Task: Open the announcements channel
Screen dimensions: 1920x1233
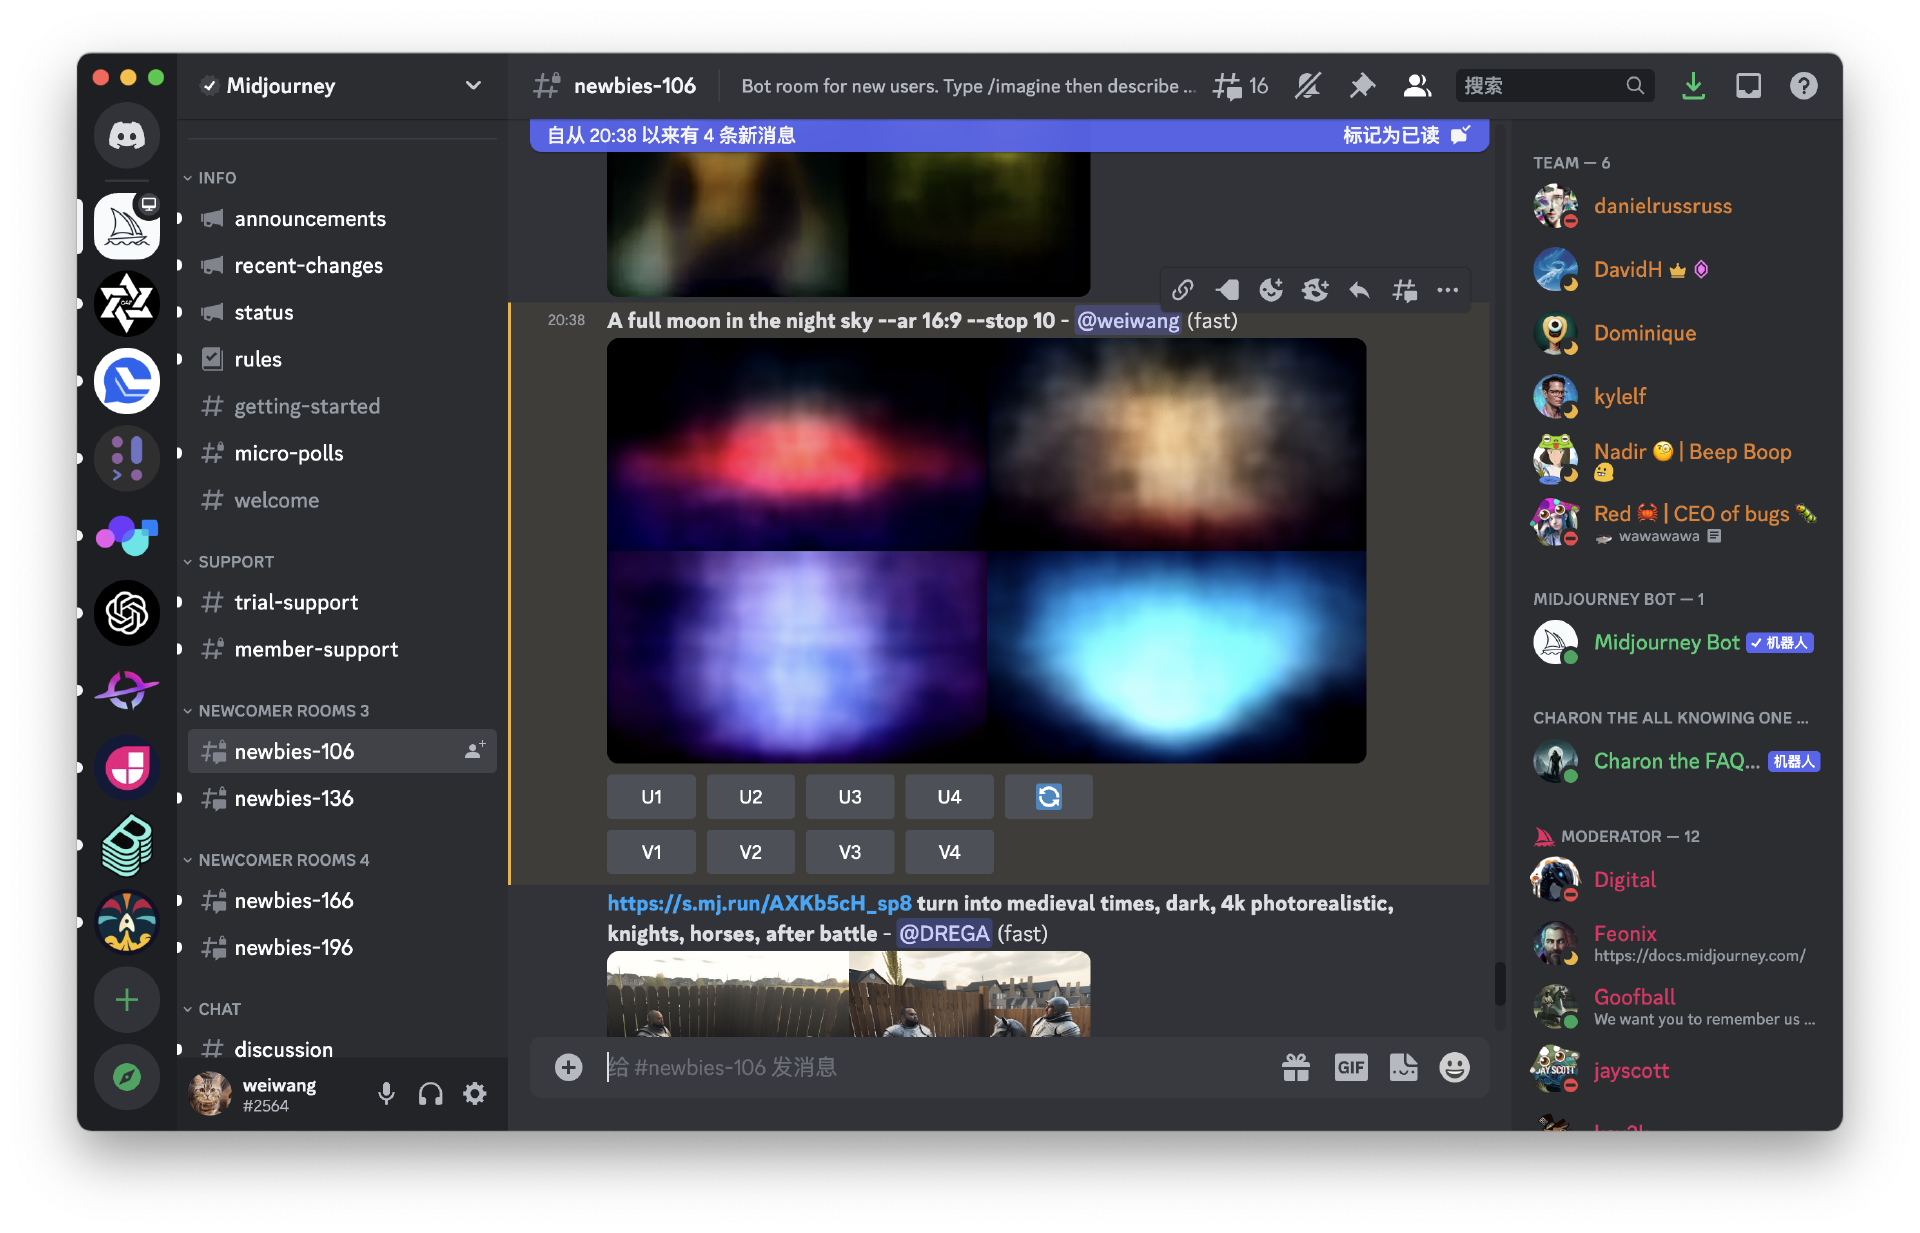Action: (309, 219)
